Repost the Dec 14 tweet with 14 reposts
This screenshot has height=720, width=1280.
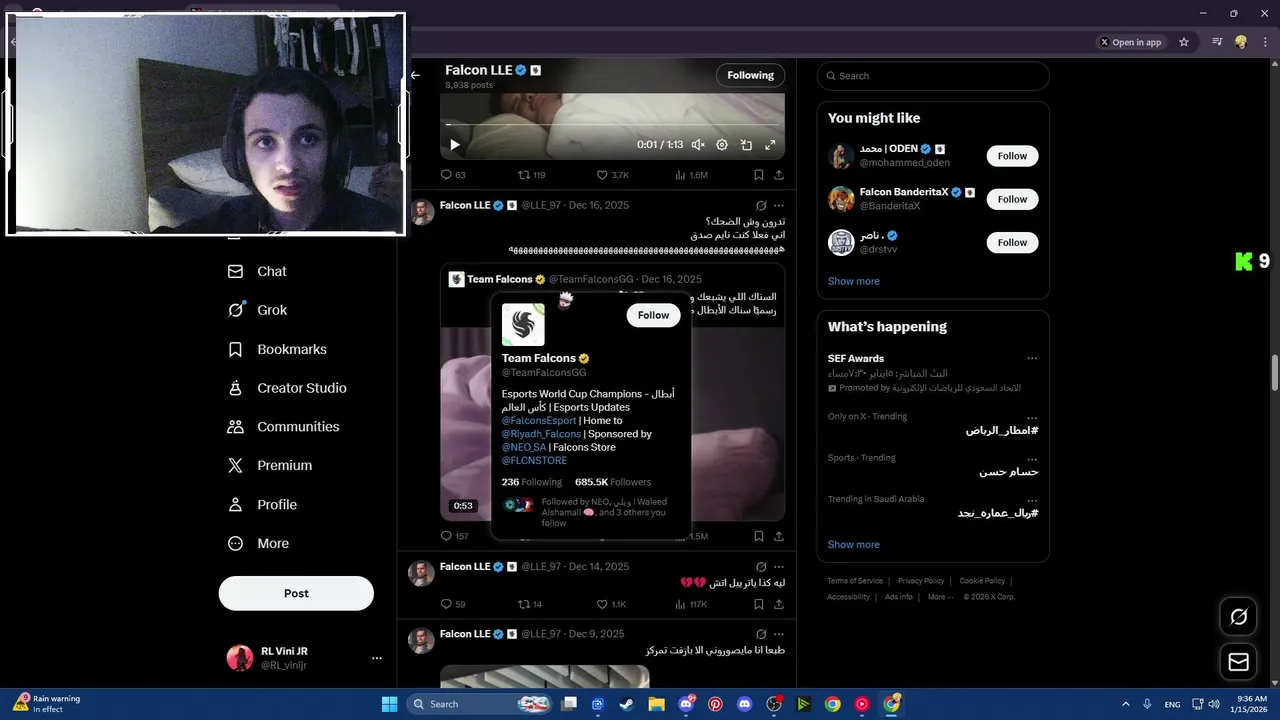pos(530,604)
